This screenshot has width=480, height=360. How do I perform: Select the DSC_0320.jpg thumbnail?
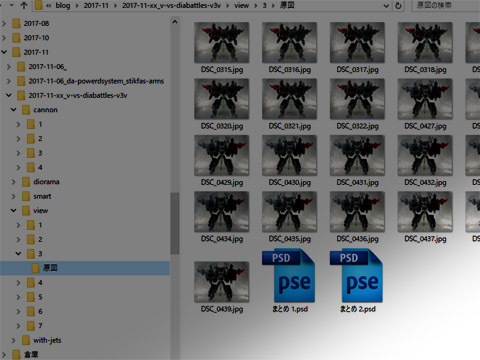coord(222,99)
